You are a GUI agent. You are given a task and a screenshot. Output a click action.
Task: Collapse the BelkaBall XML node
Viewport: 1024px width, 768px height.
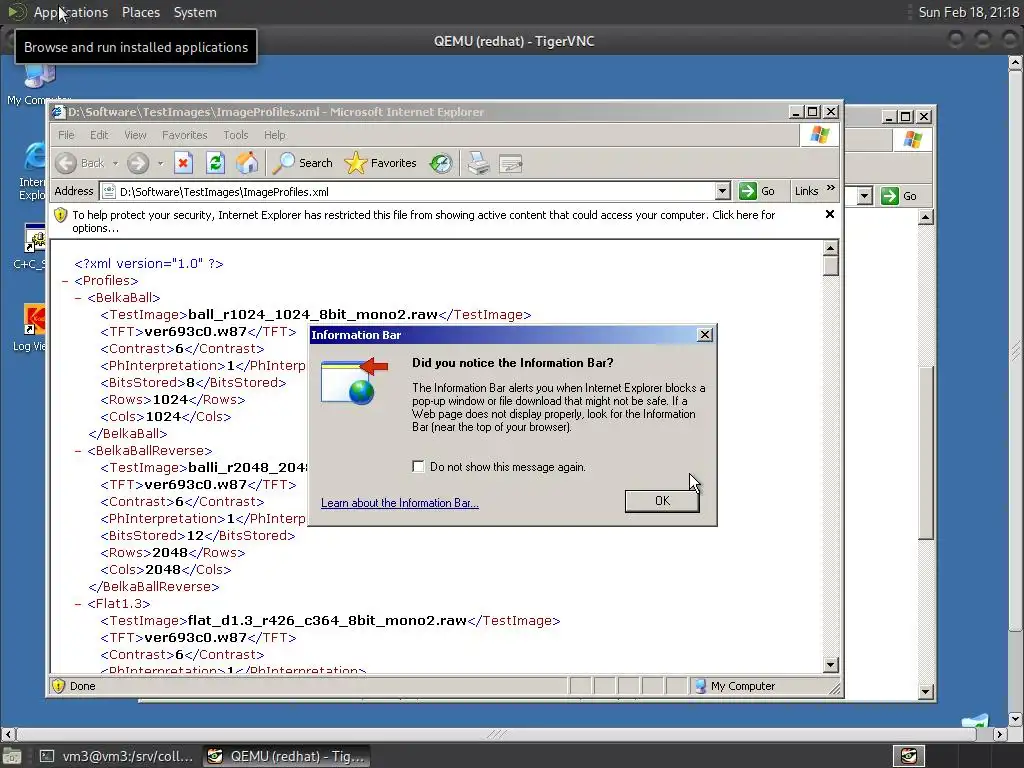[x=78, y=298]
